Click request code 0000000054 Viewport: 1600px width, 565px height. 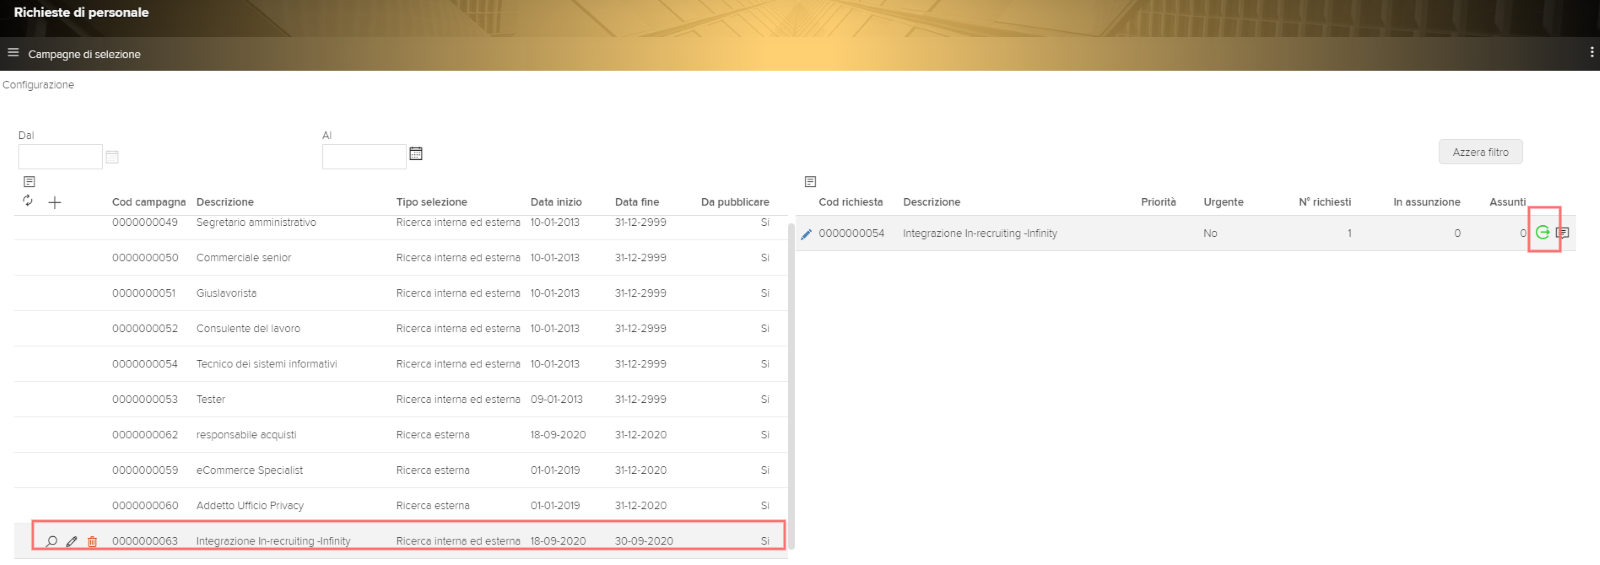852,233
